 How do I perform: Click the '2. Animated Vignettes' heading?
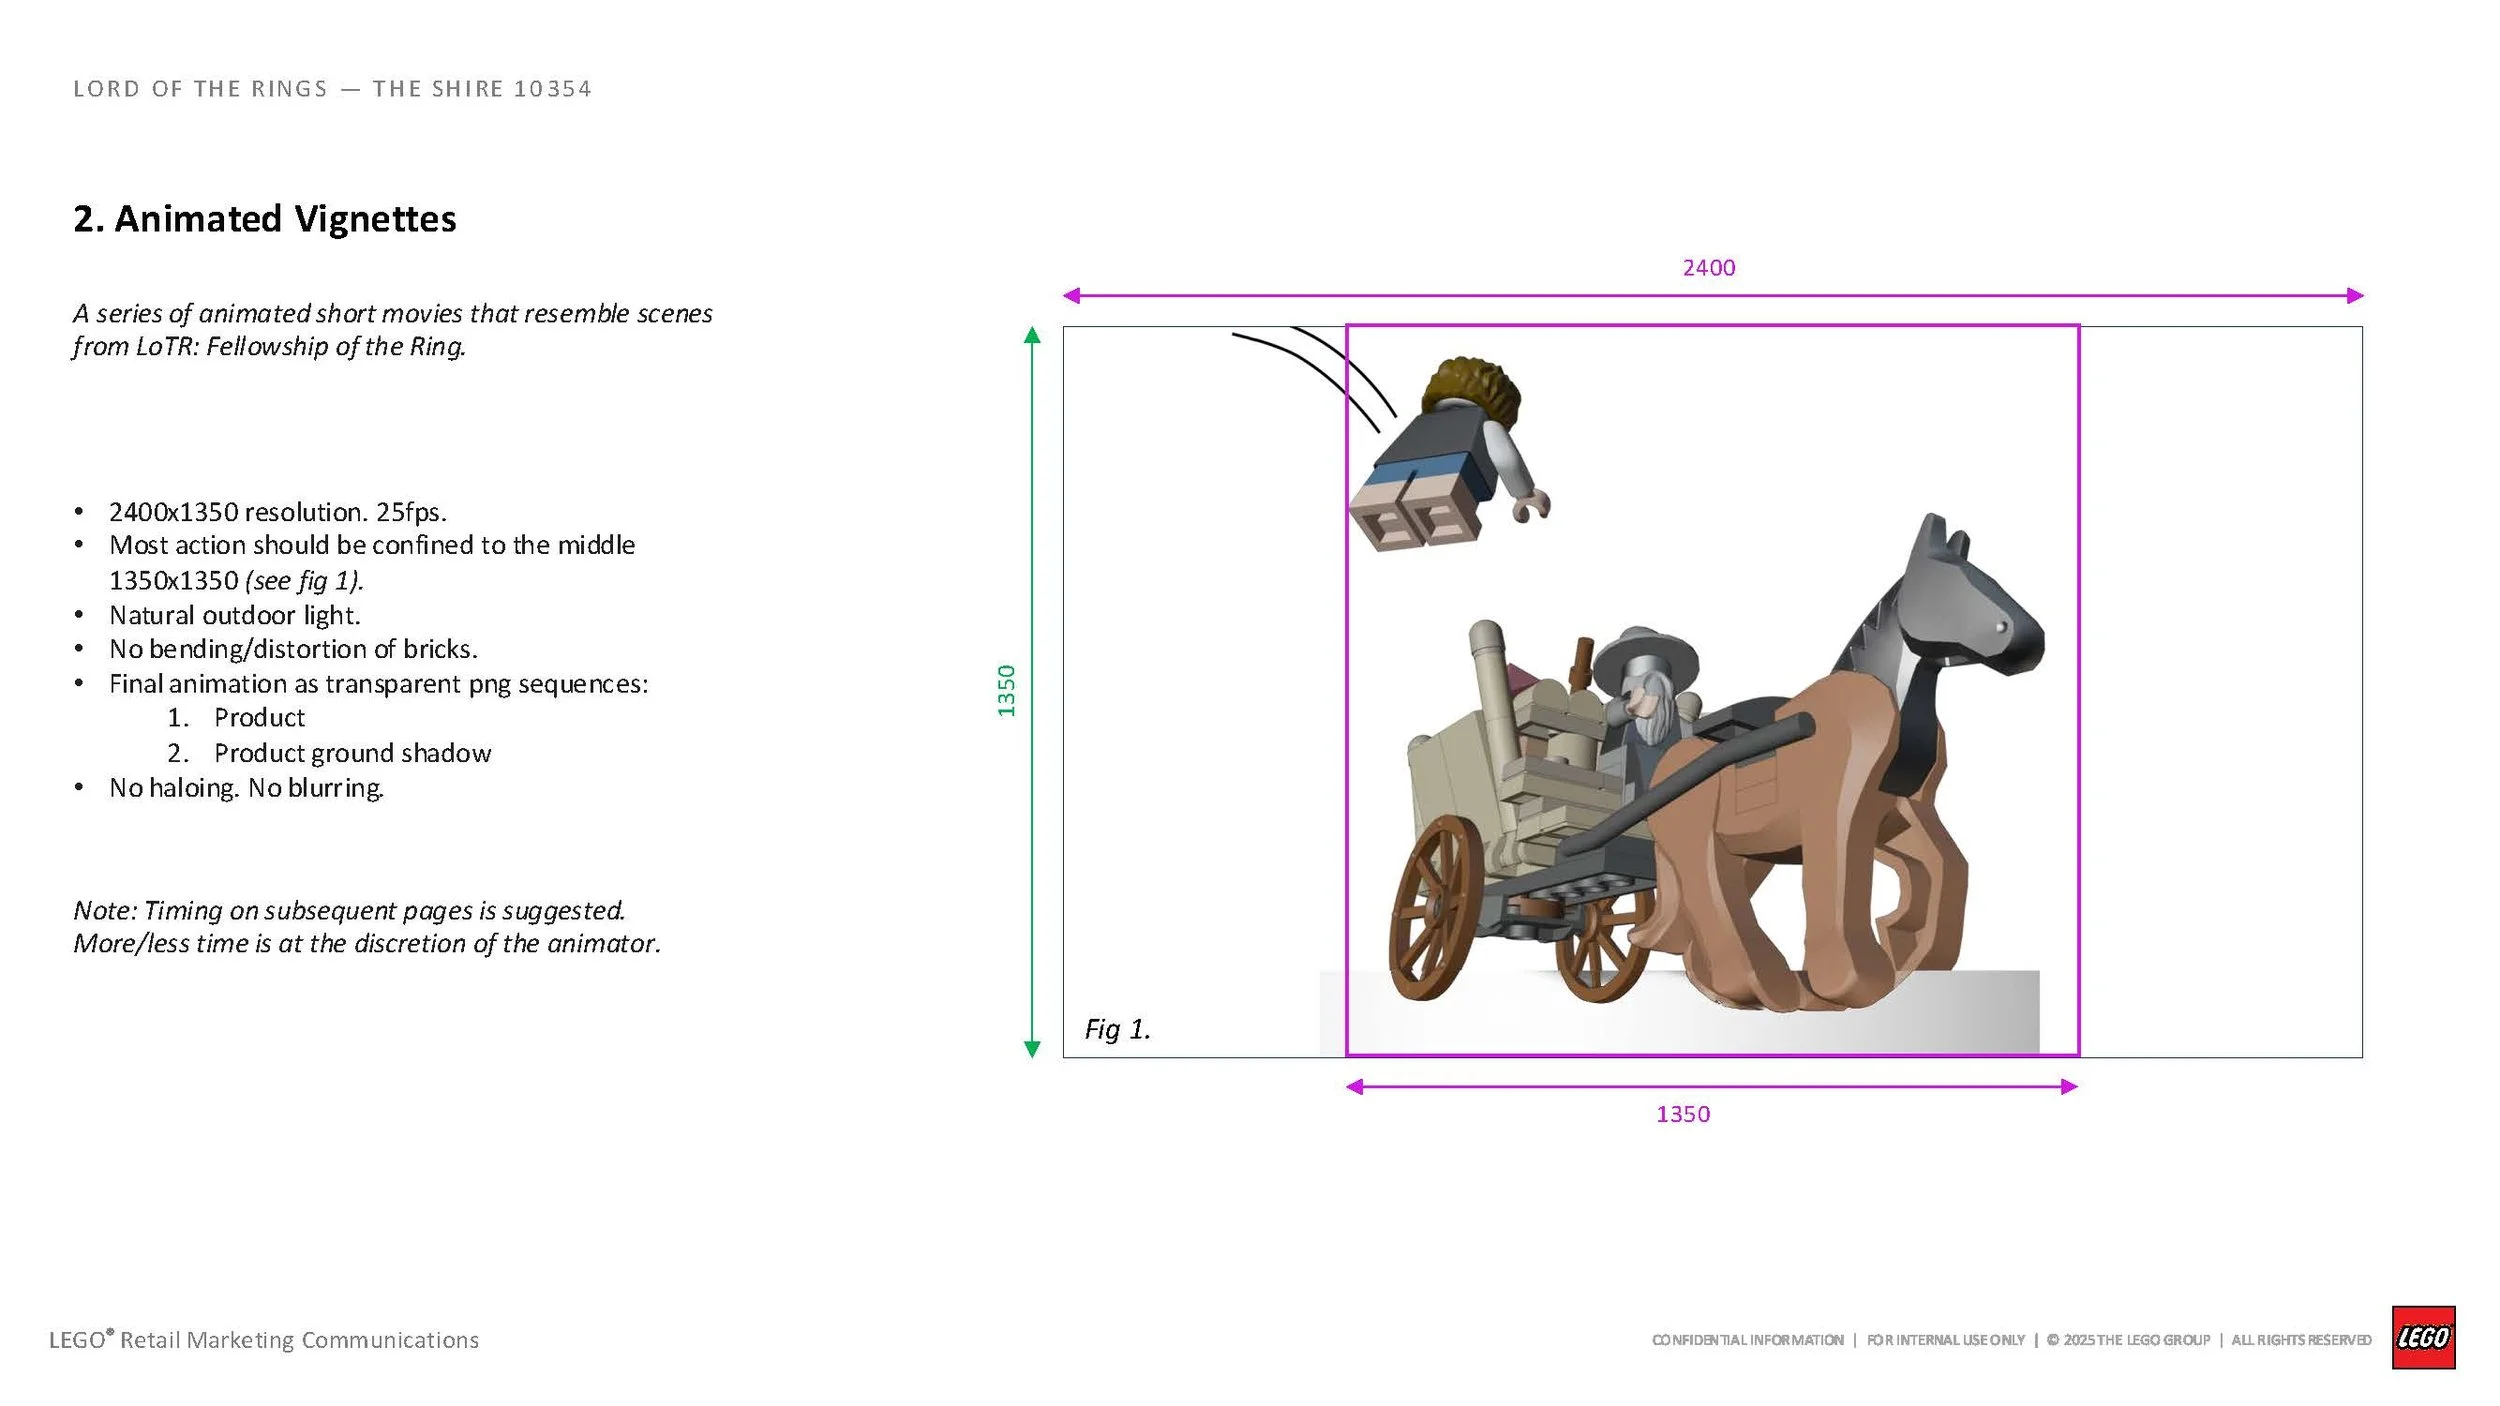(264, 219)
